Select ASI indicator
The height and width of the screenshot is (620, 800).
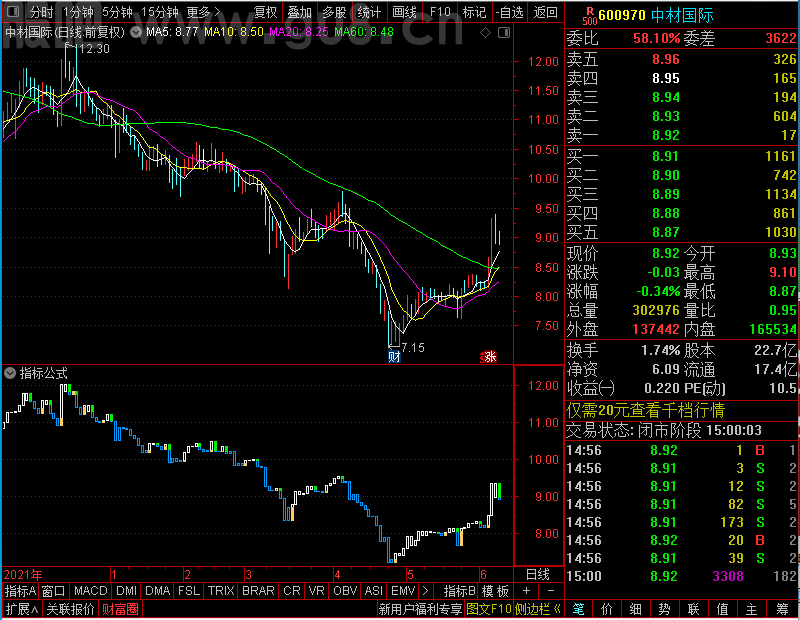click(373, 591)
